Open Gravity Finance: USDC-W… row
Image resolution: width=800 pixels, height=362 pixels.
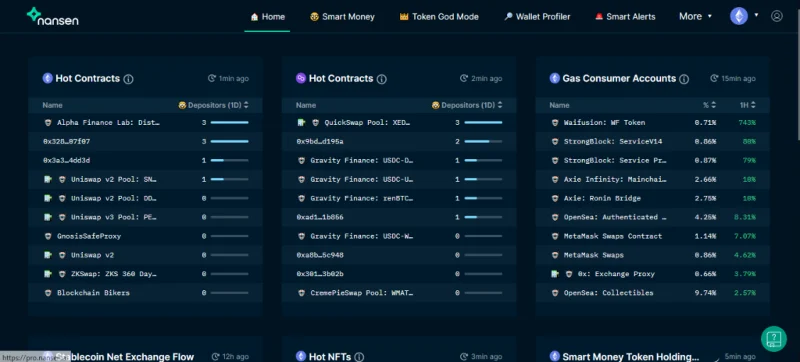coord(399,236)
